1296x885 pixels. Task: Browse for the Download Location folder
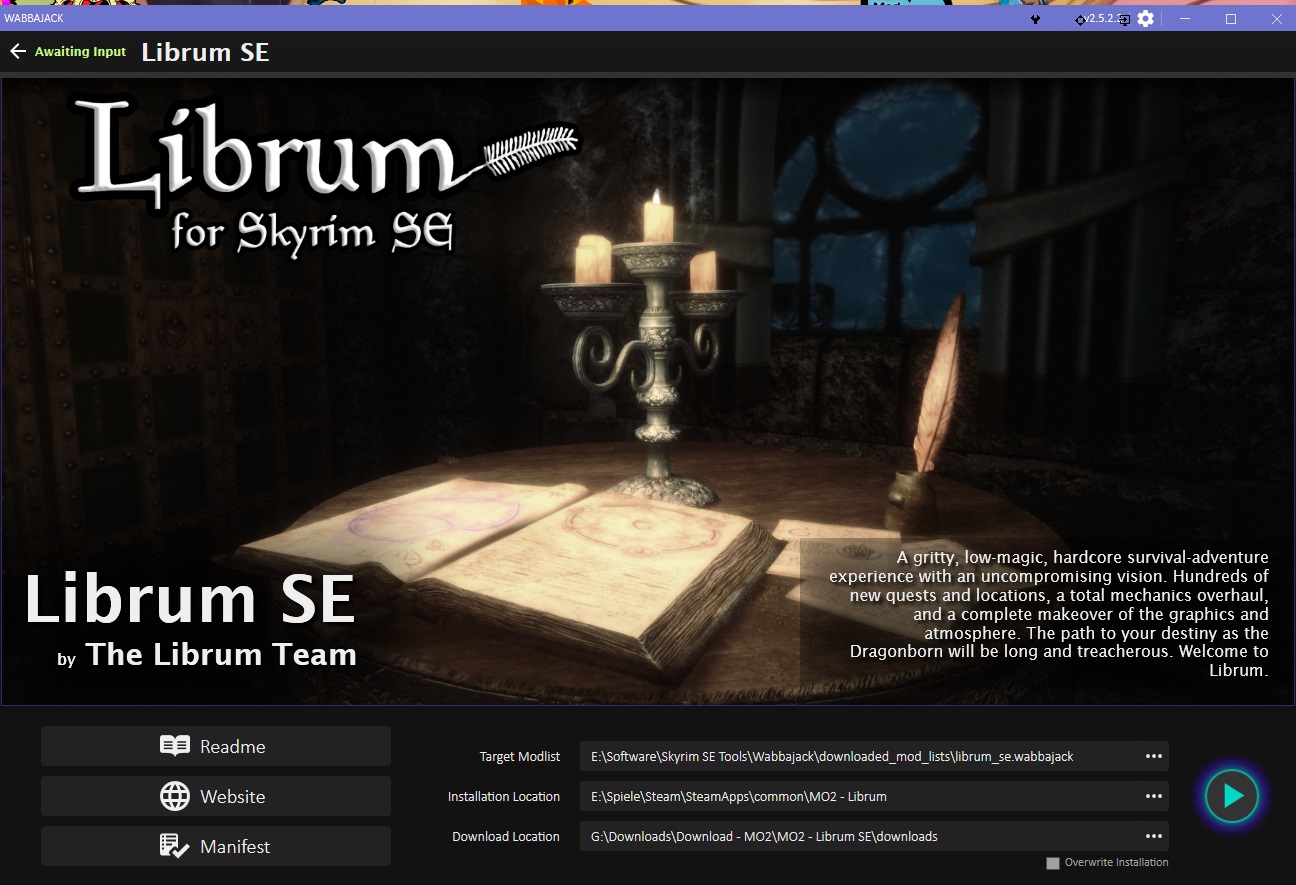(x=1153, y=836)
